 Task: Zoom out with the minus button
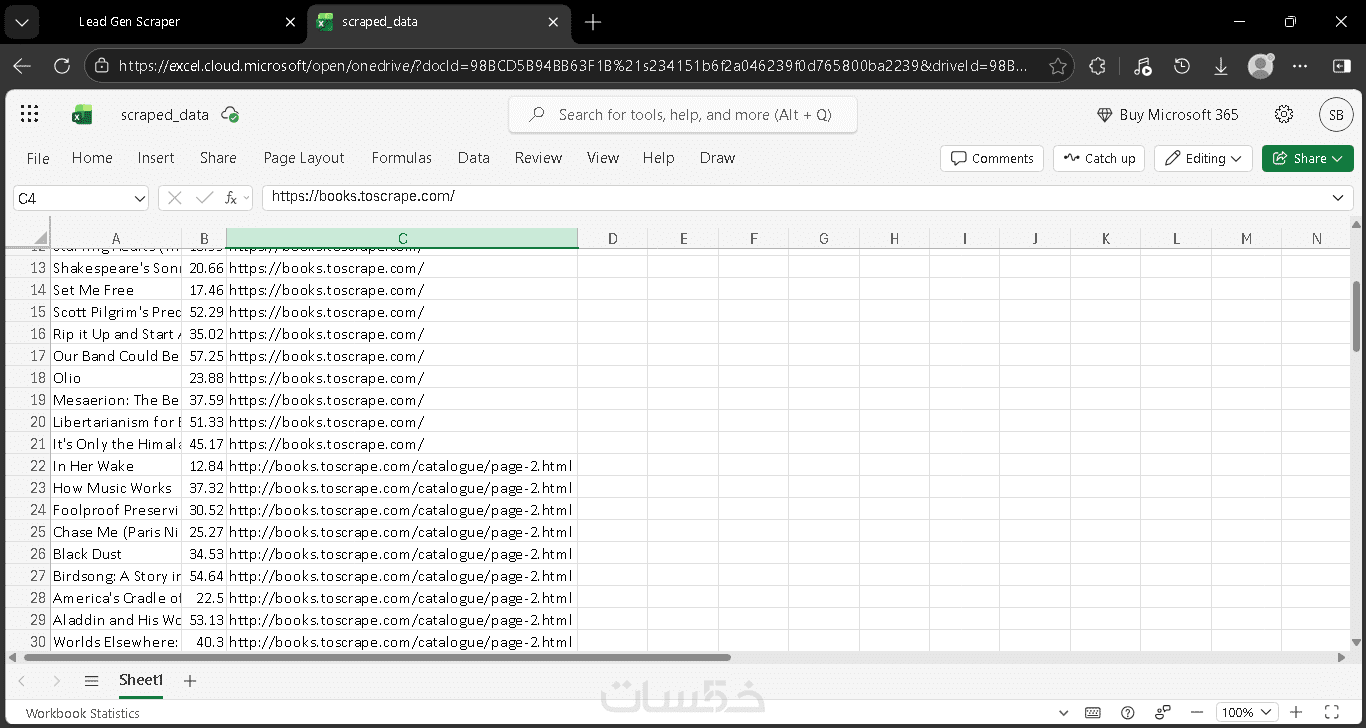click(1197, 713)
